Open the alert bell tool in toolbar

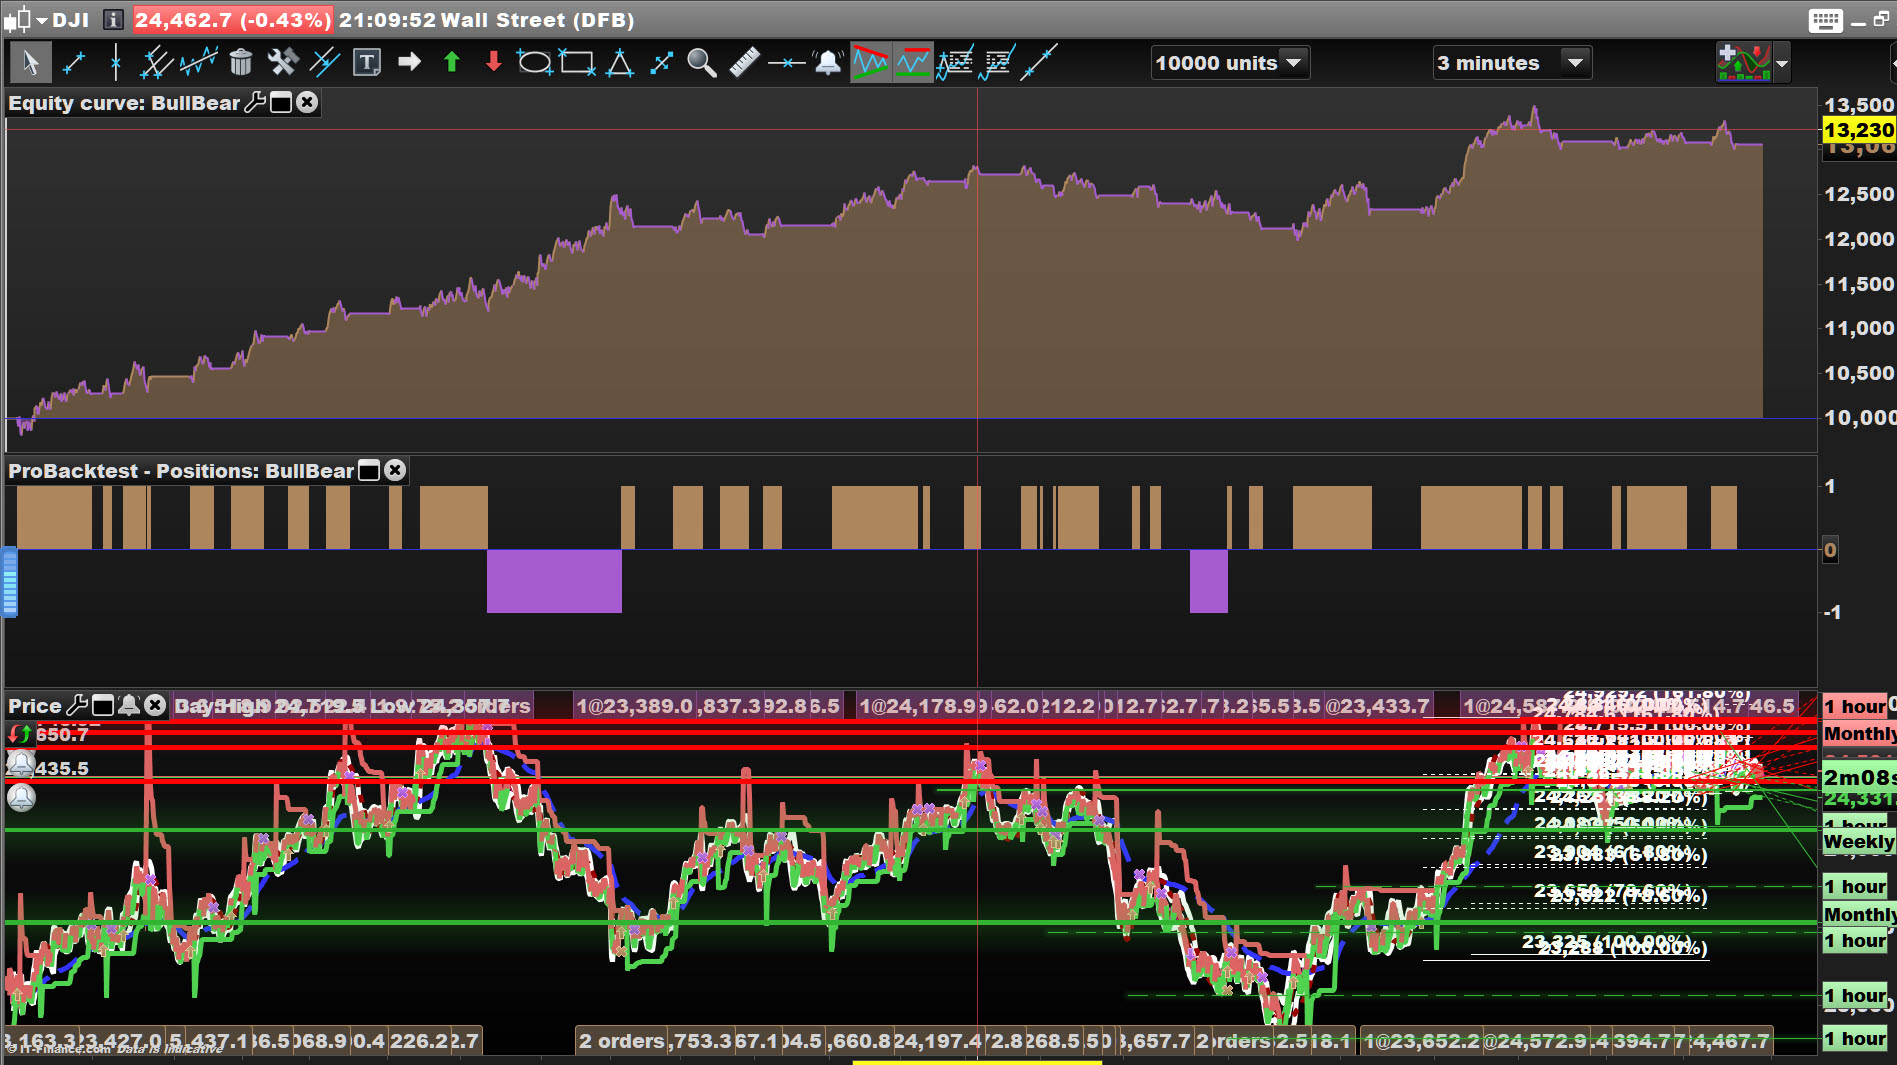pyautogui.click(x=828, y=63)
